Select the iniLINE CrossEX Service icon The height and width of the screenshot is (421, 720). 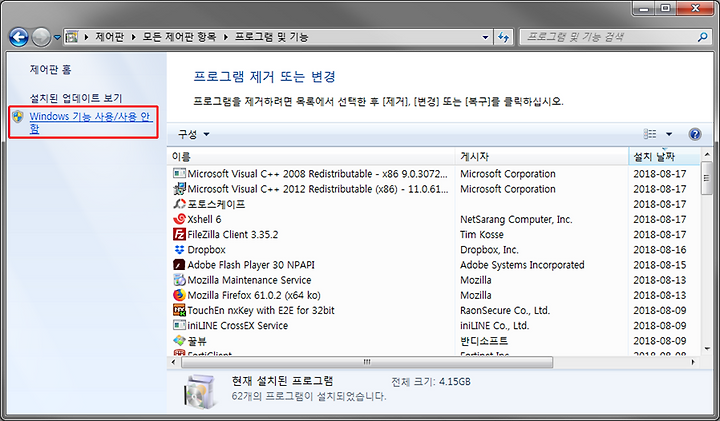tap(179, 325)
